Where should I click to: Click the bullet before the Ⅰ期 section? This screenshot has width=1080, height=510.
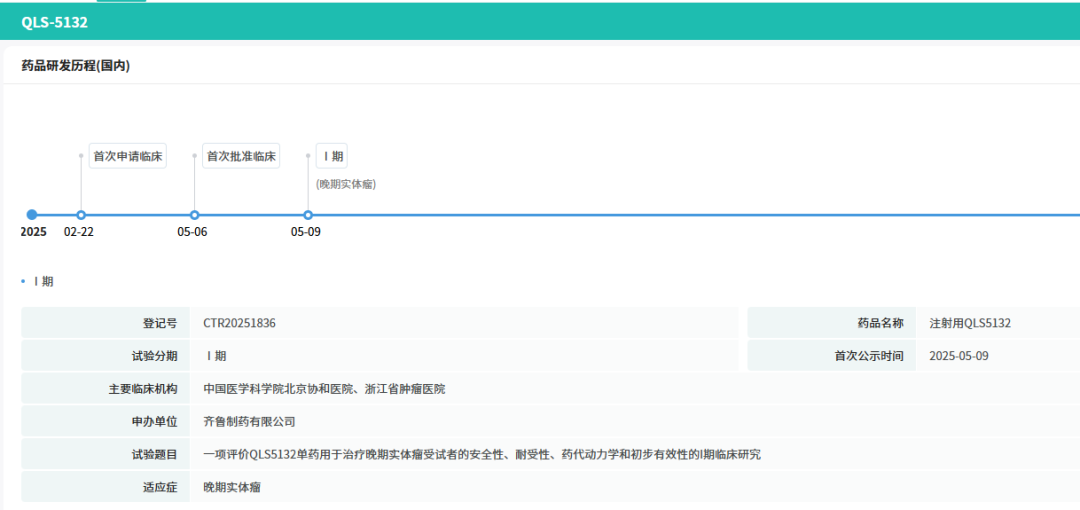click(23, 281)
